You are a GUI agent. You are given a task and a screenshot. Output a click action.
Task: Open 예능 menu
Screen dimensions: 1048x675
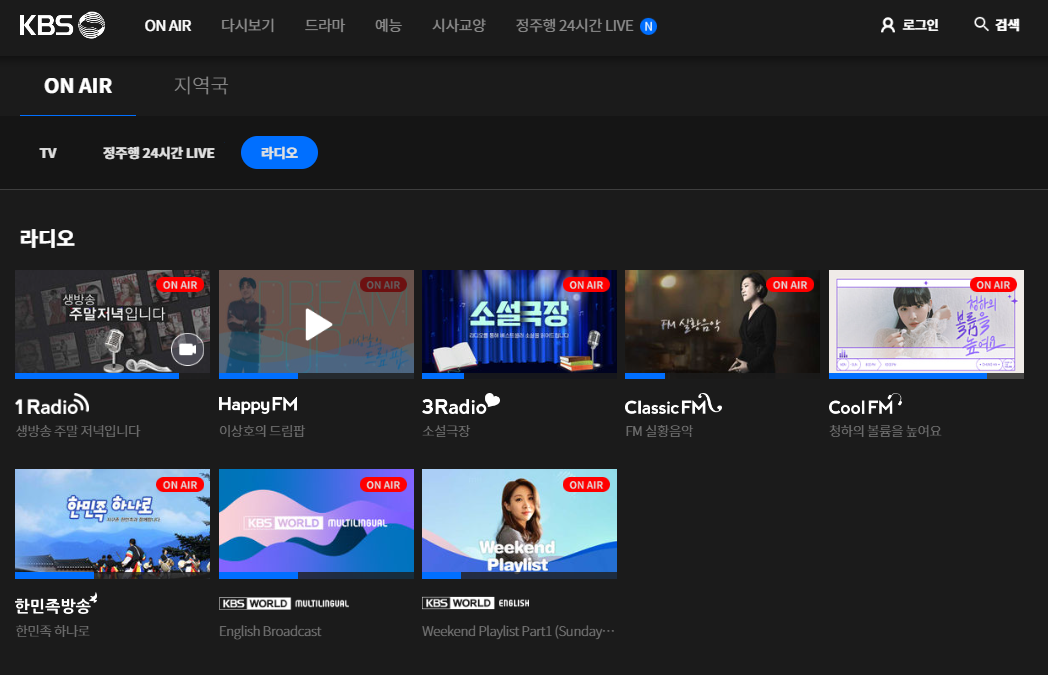tap(388, 25)
